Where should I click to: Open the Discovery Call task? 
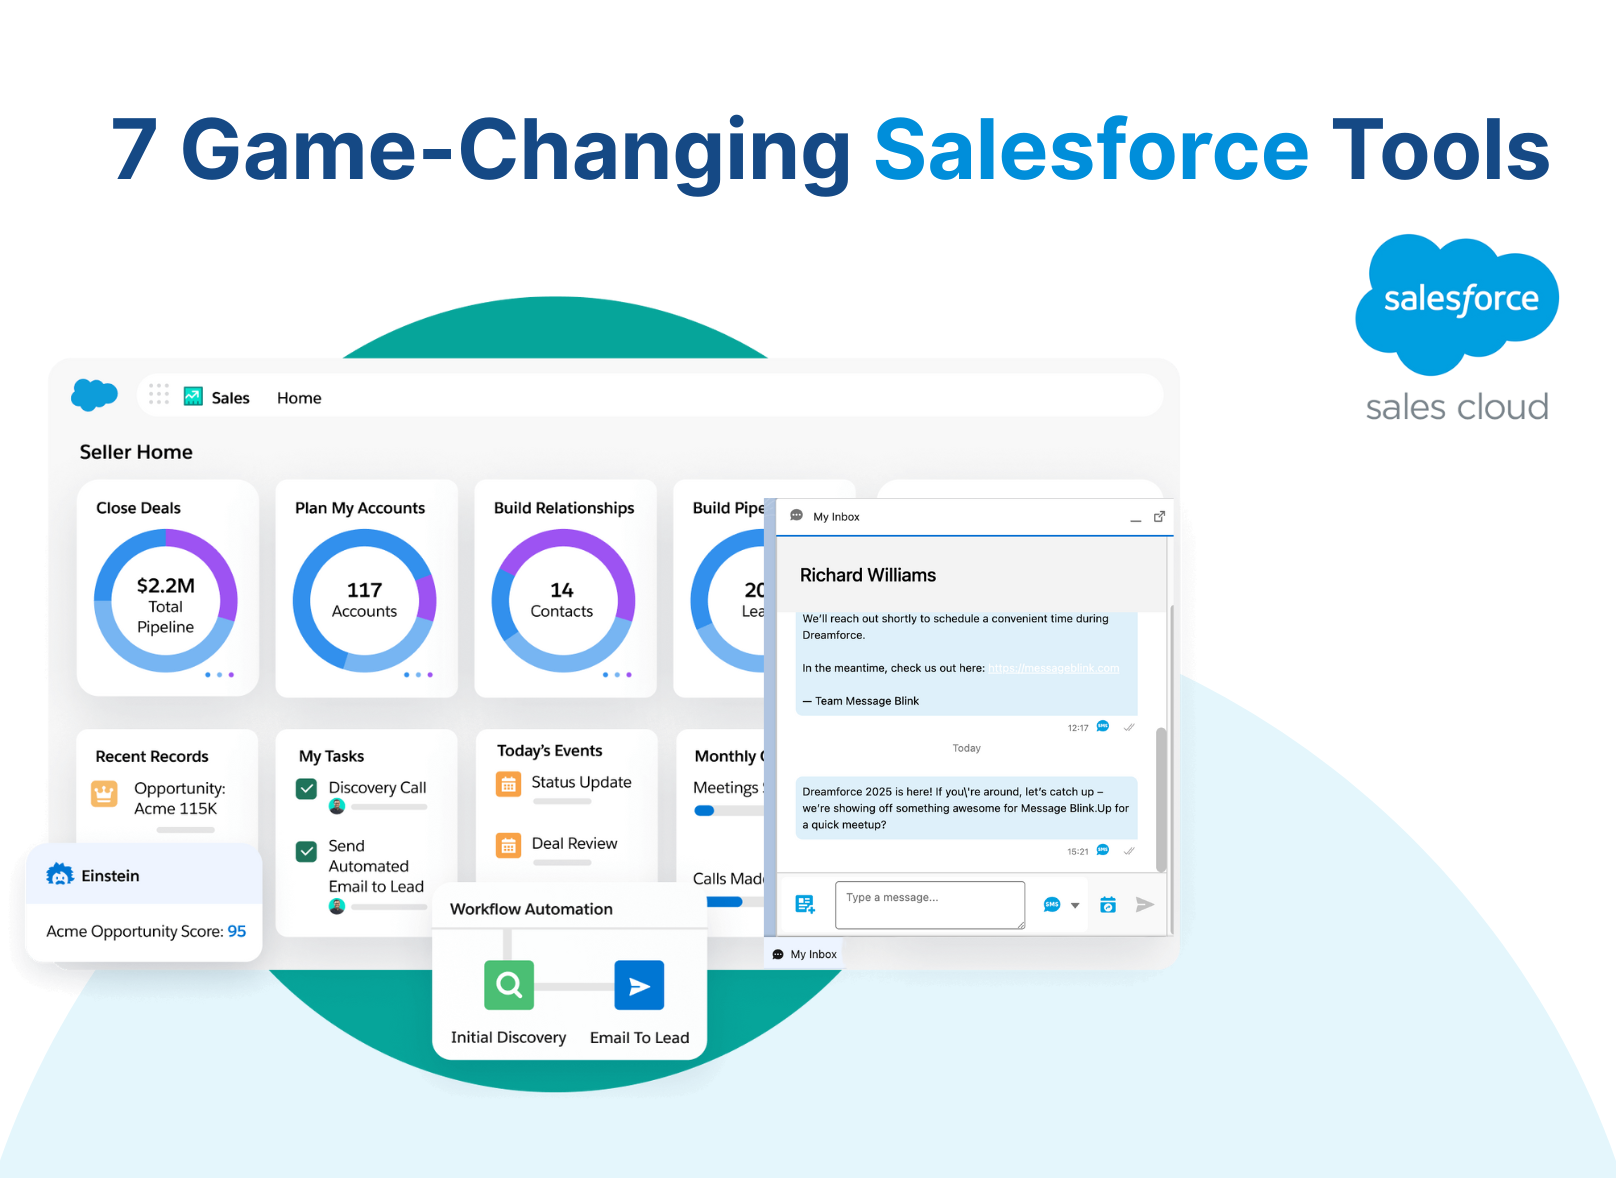(377, 788)
